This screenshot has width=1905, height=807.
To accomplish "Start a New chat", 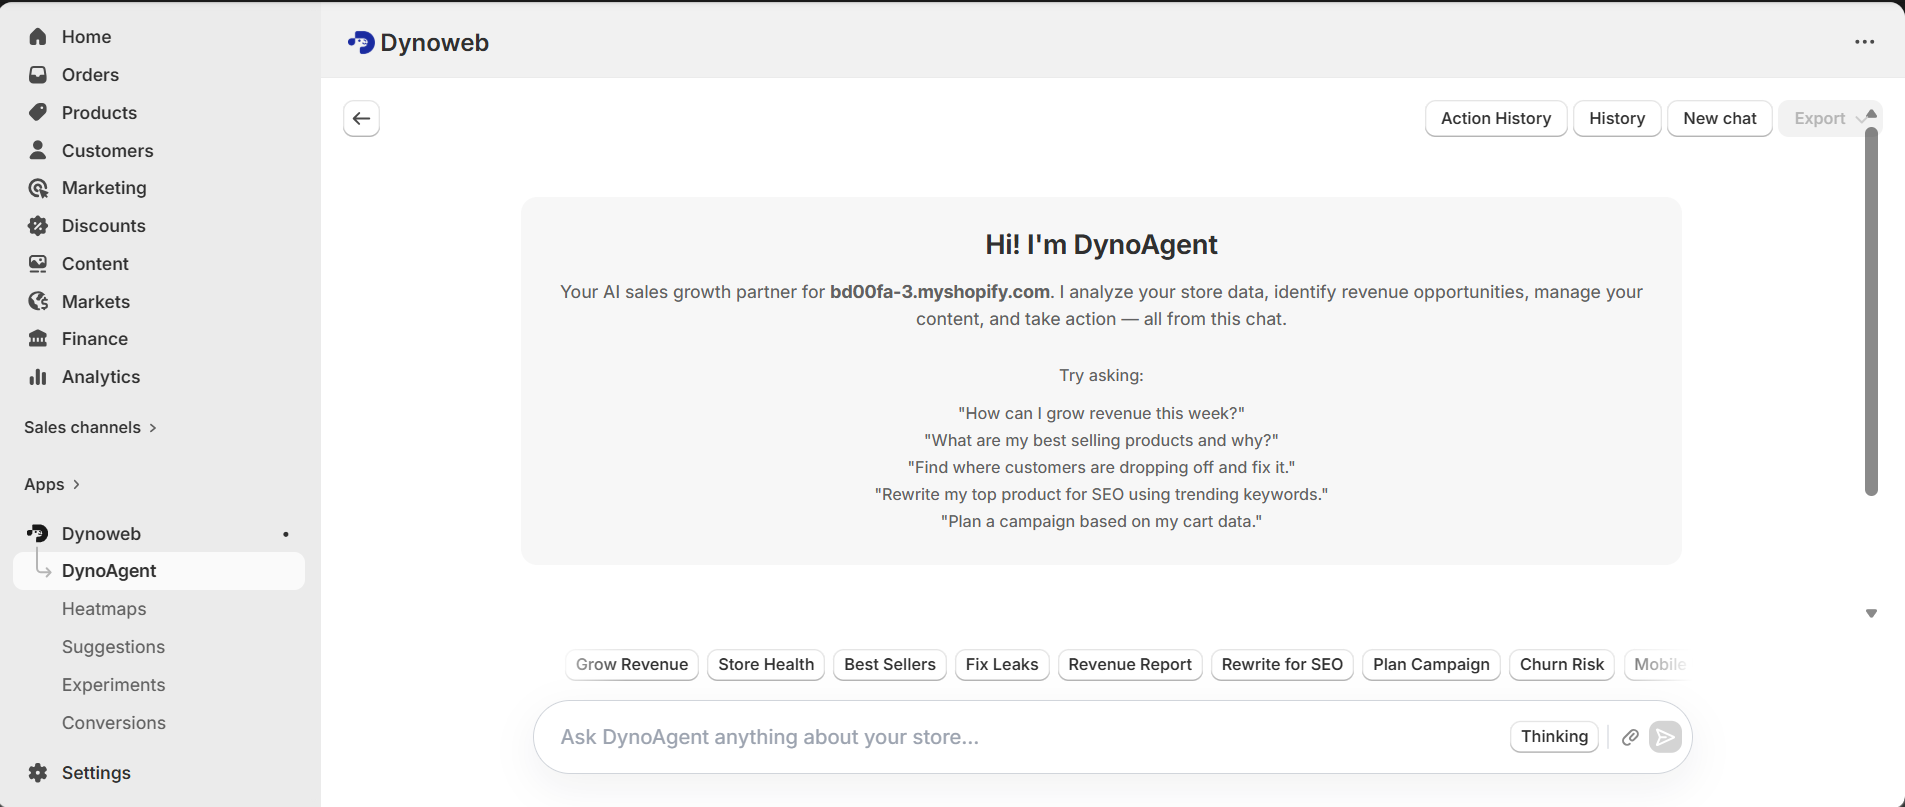I will 1719,118.
